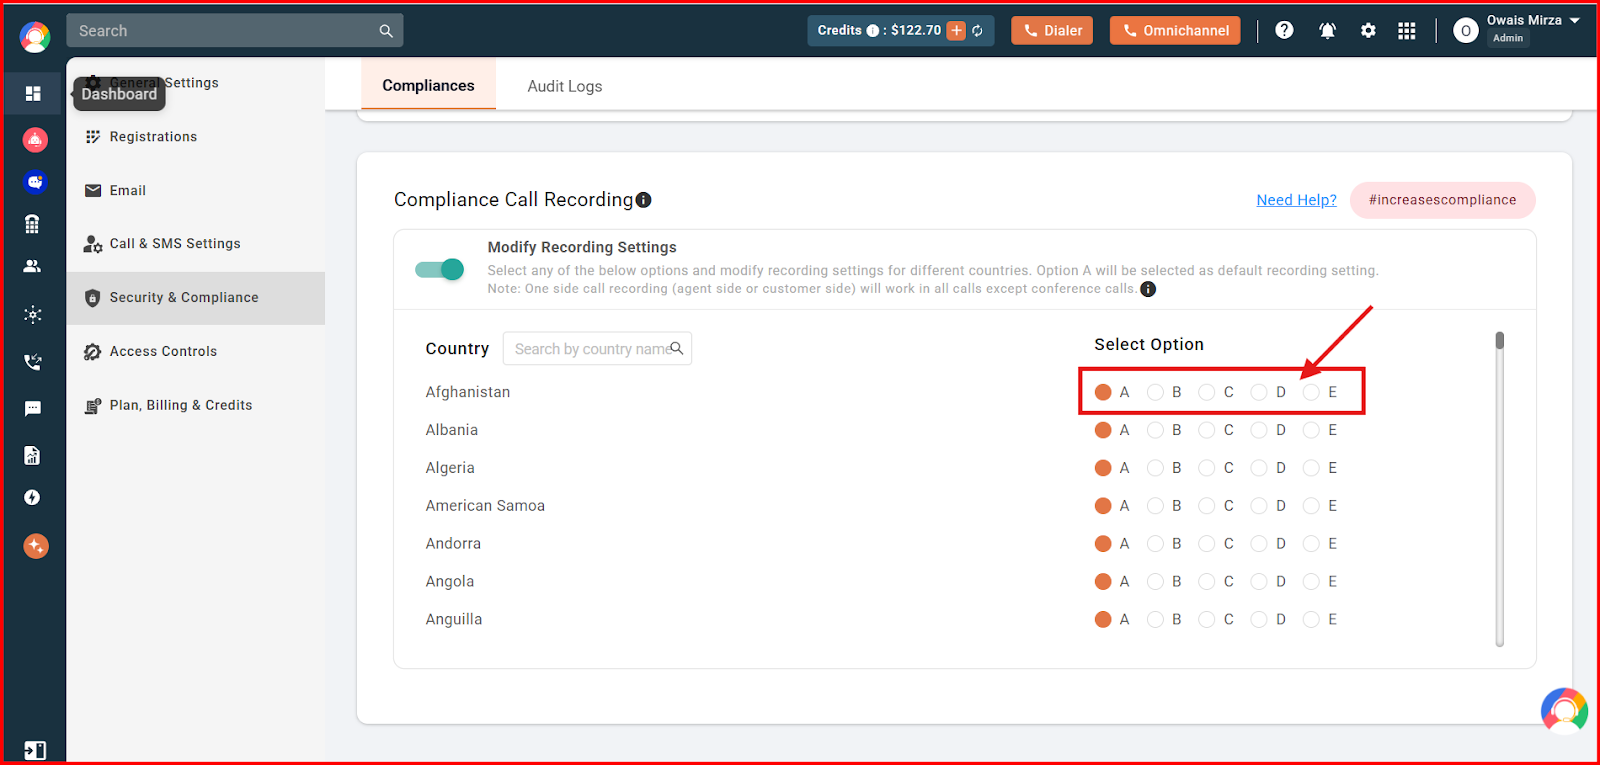Open the apps grid icon
The height and width of the screenshot is (765, 1600).
1407,31
